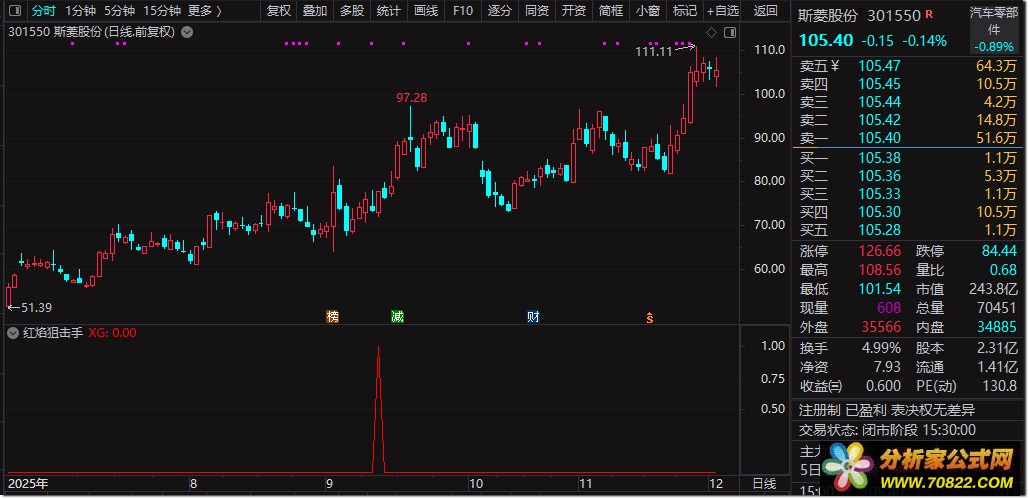
Task: Click the PE(动) value 130.8
Action: point(998,386)
